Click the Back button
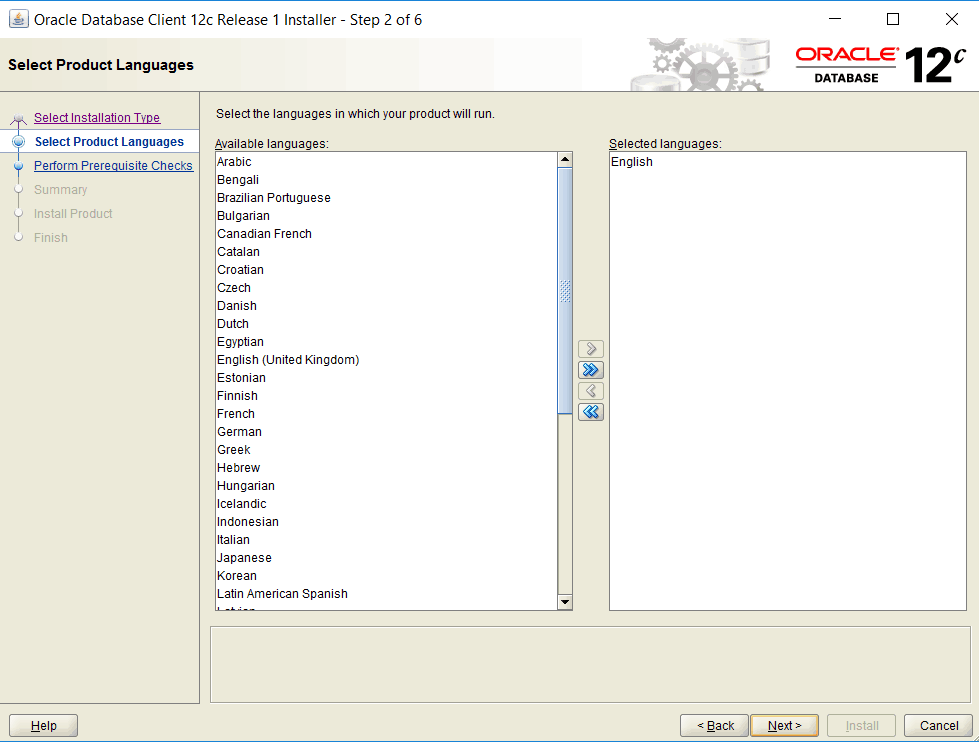 coord(714,726)
